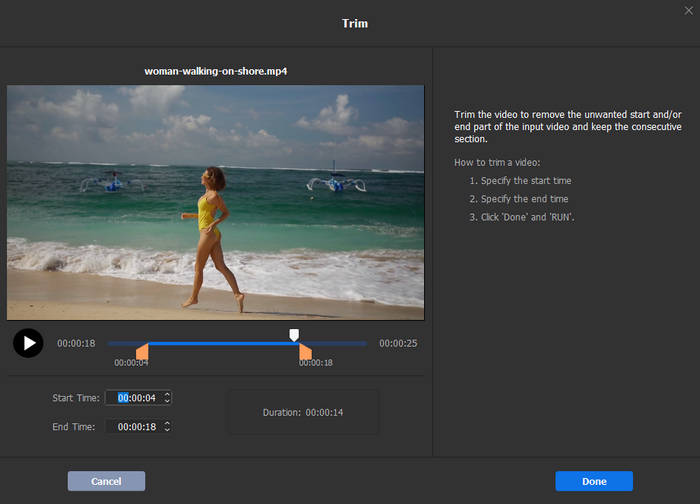
Task: Click inside the Start Time field
Action: [x=138, y=398]
